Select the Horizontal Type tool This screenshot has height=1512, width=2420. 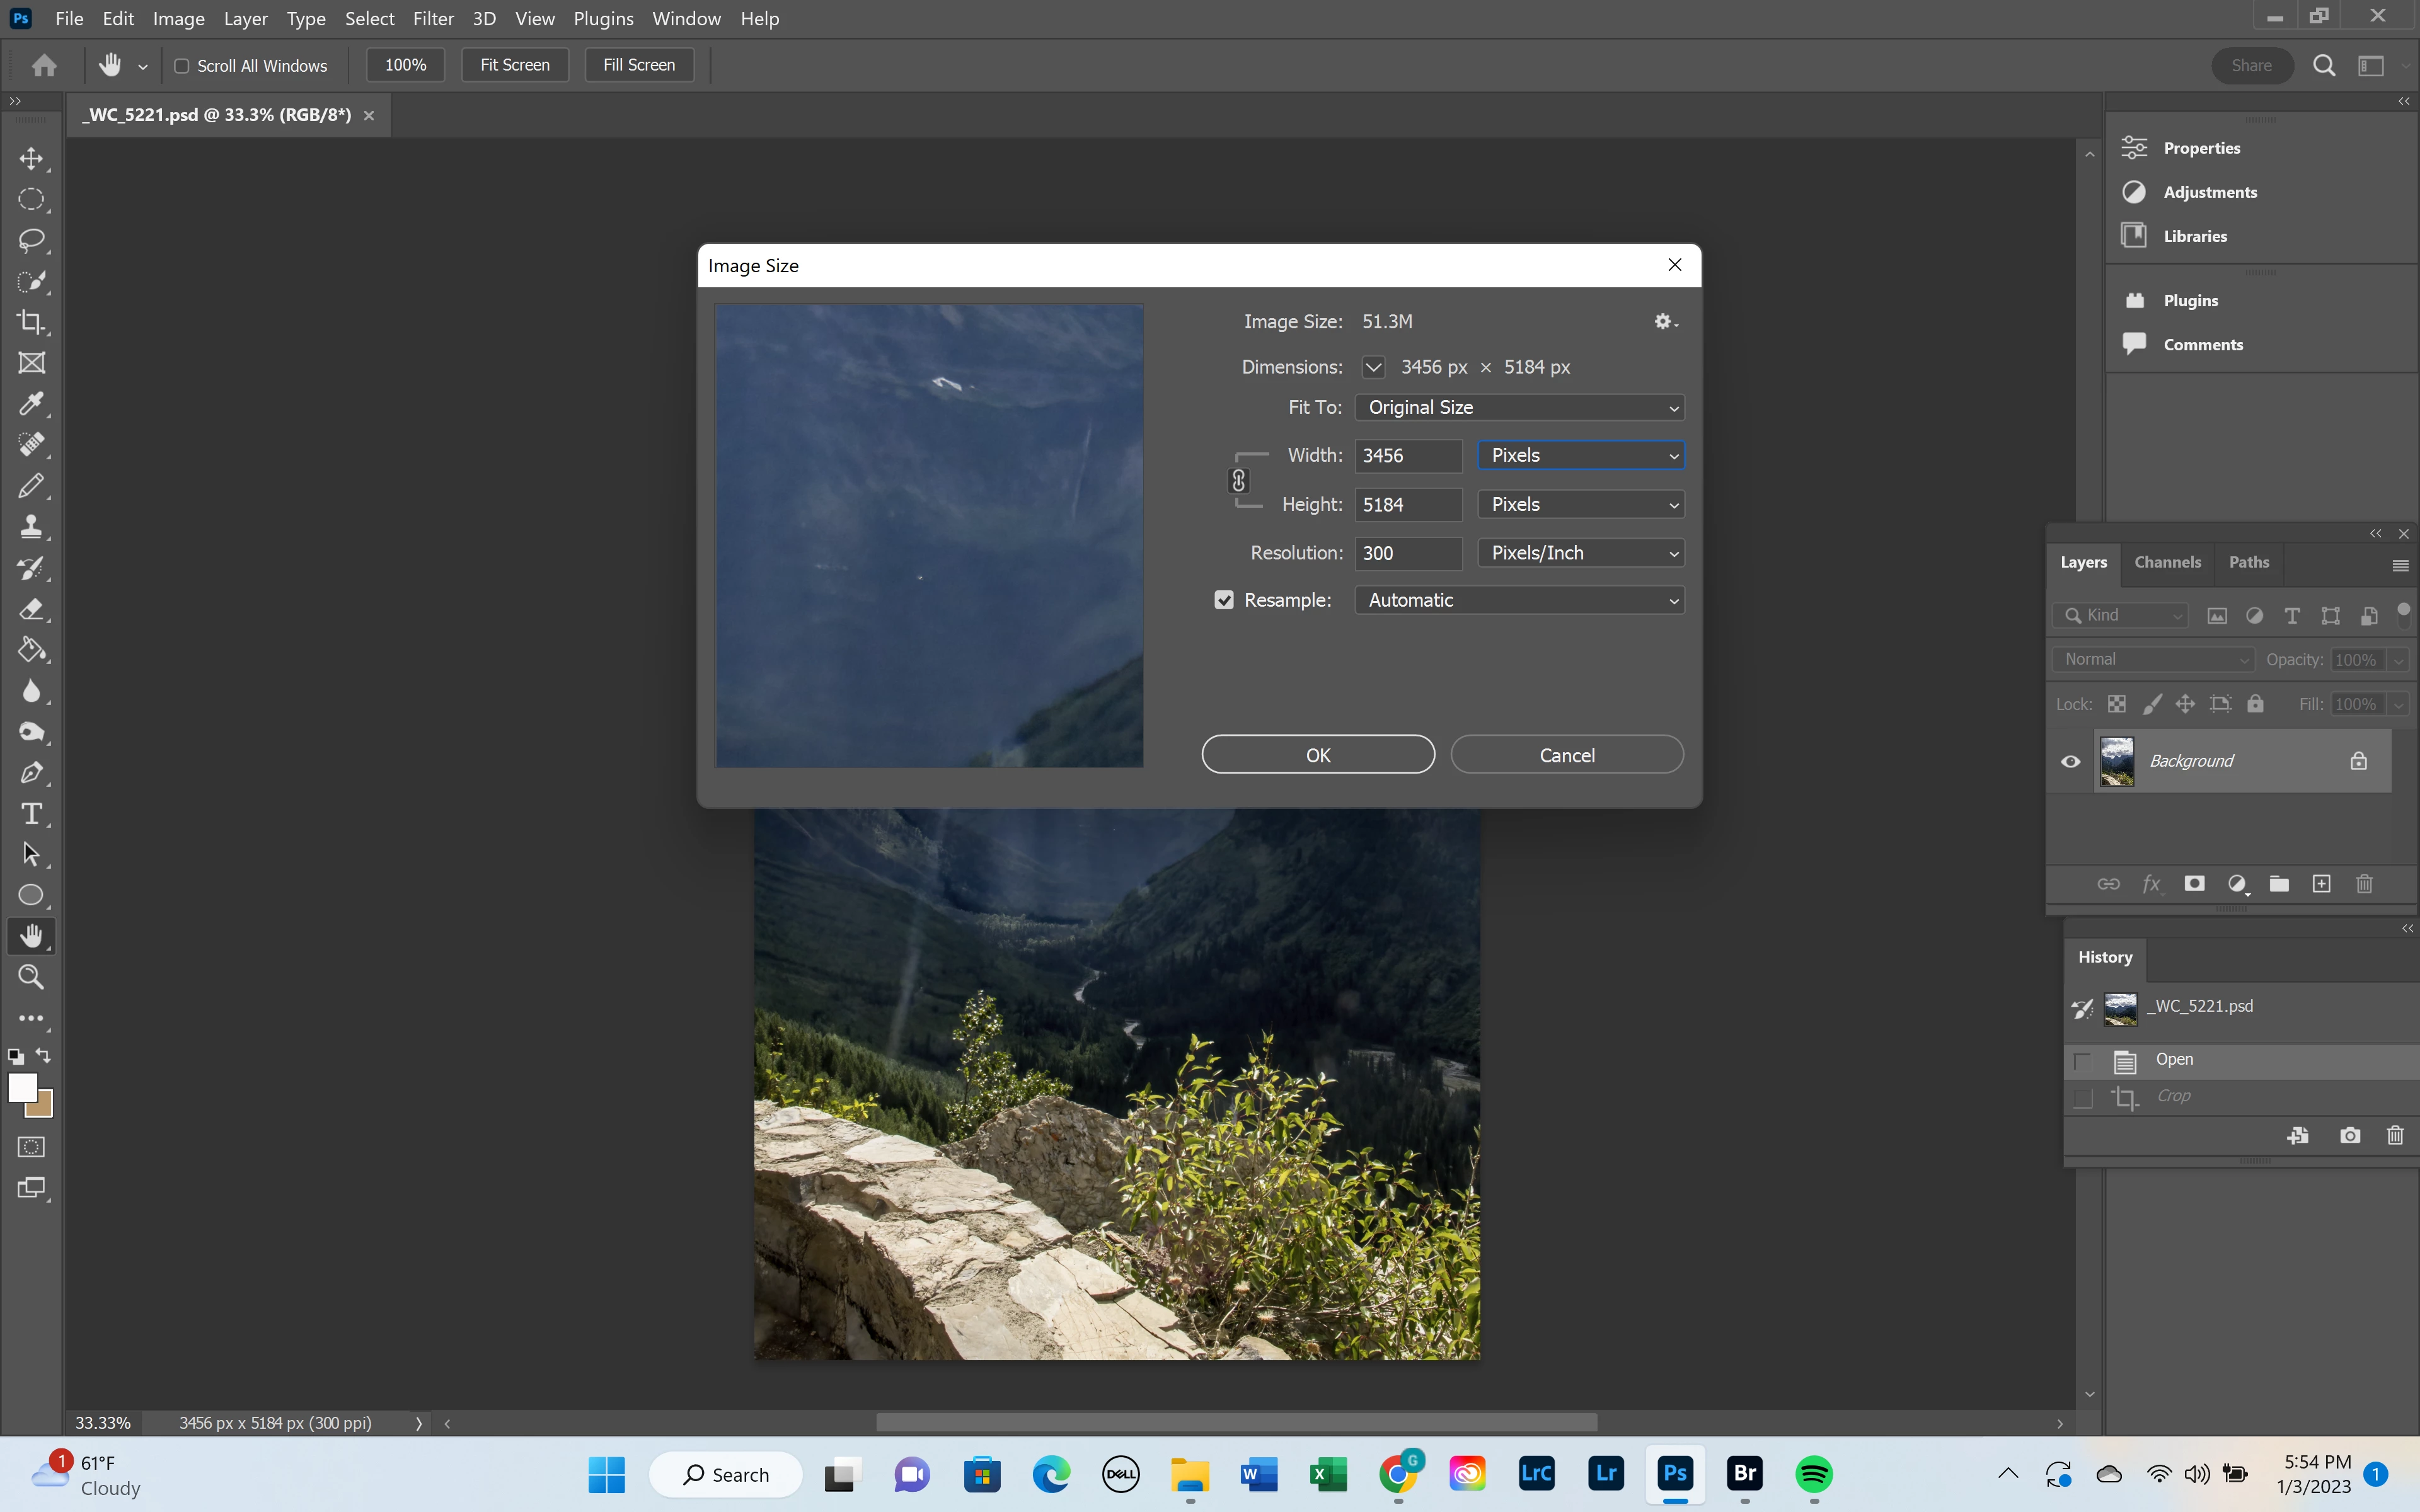31,814
